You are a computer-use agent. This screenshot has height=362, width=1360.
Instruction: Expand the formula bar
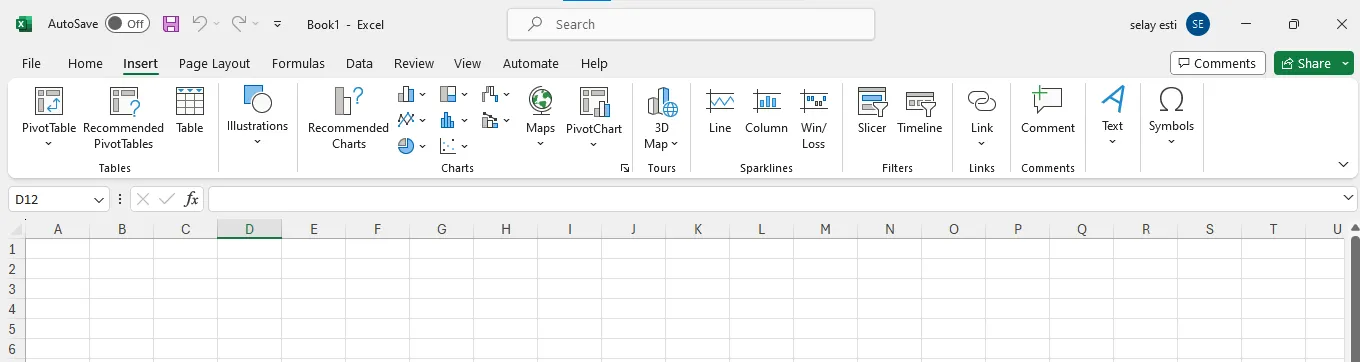1347,199
